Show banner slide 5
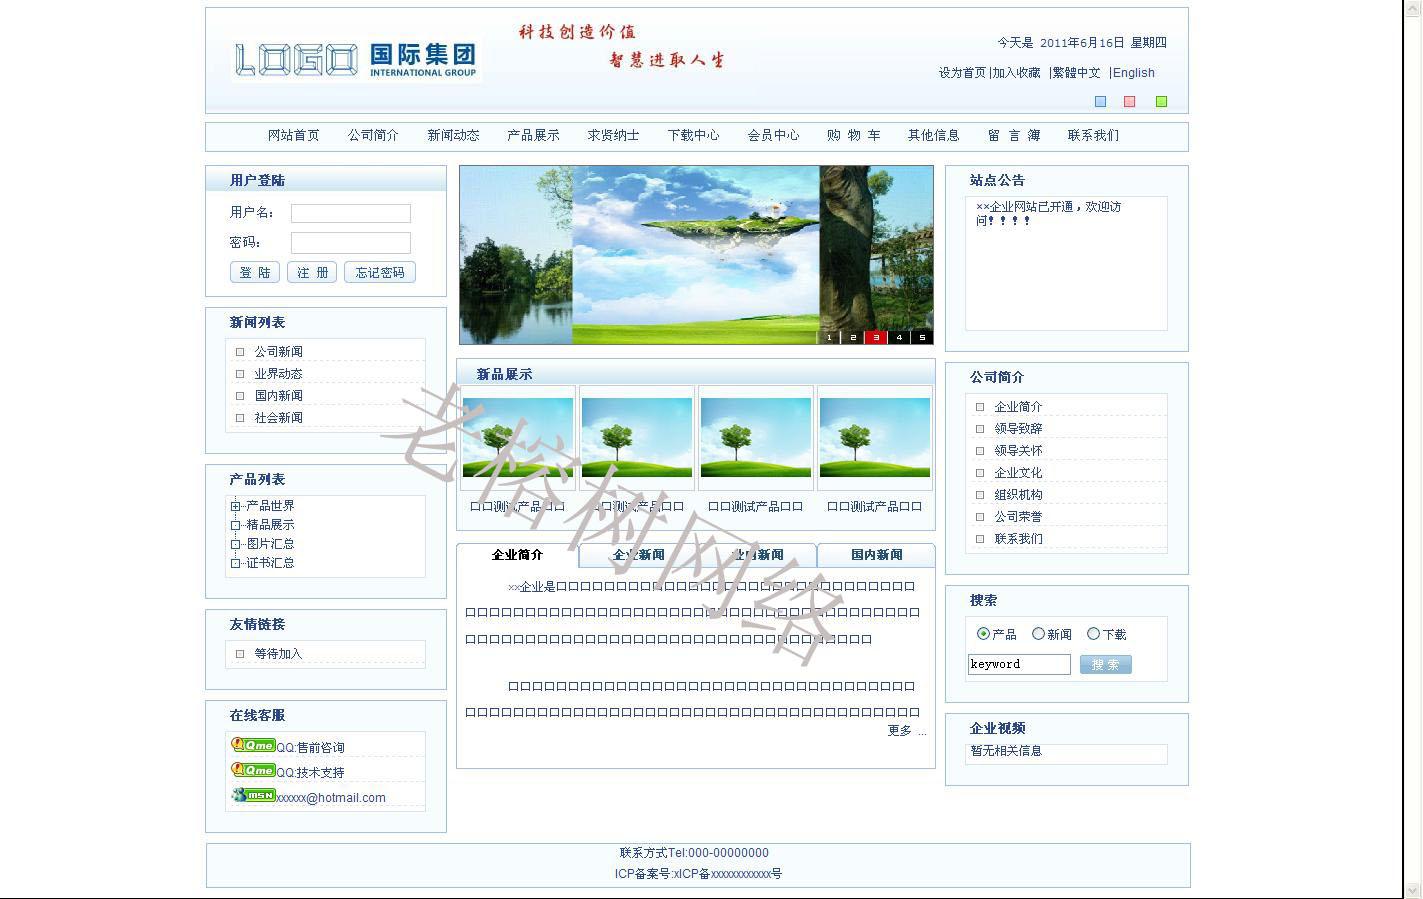 [x=922, y=337]
